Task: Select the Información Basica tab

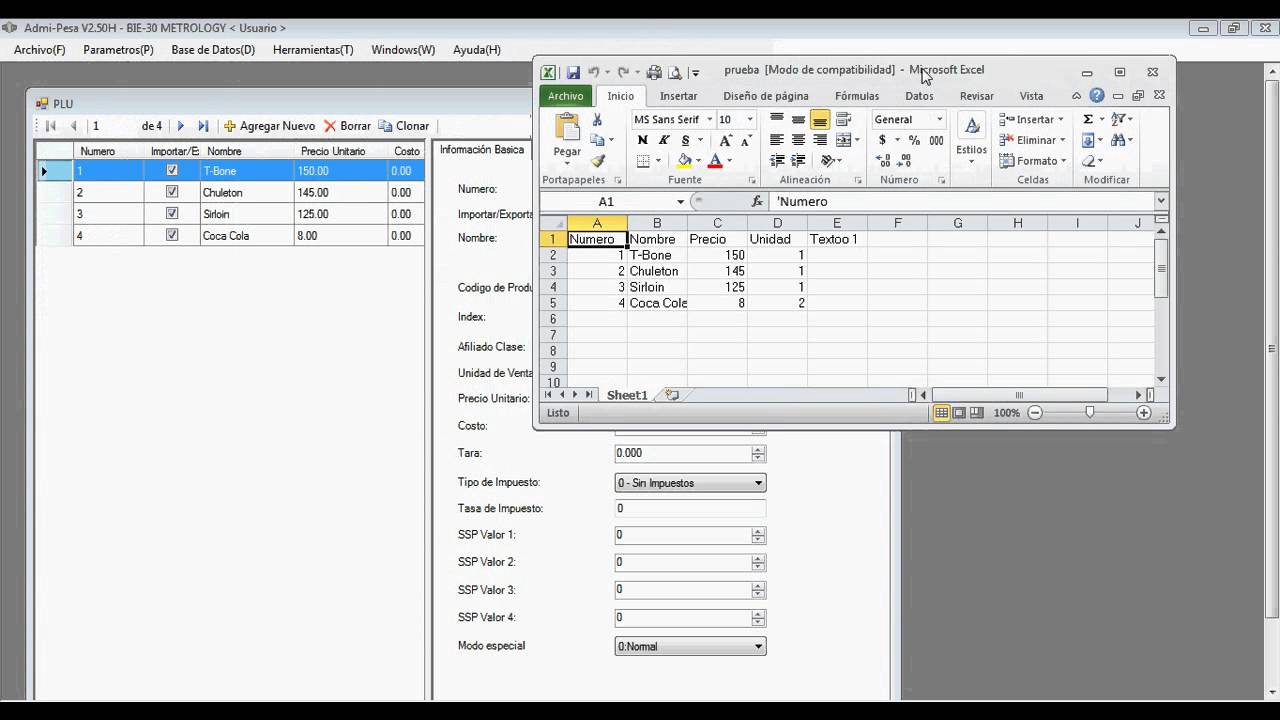Action: coord(482,149)
